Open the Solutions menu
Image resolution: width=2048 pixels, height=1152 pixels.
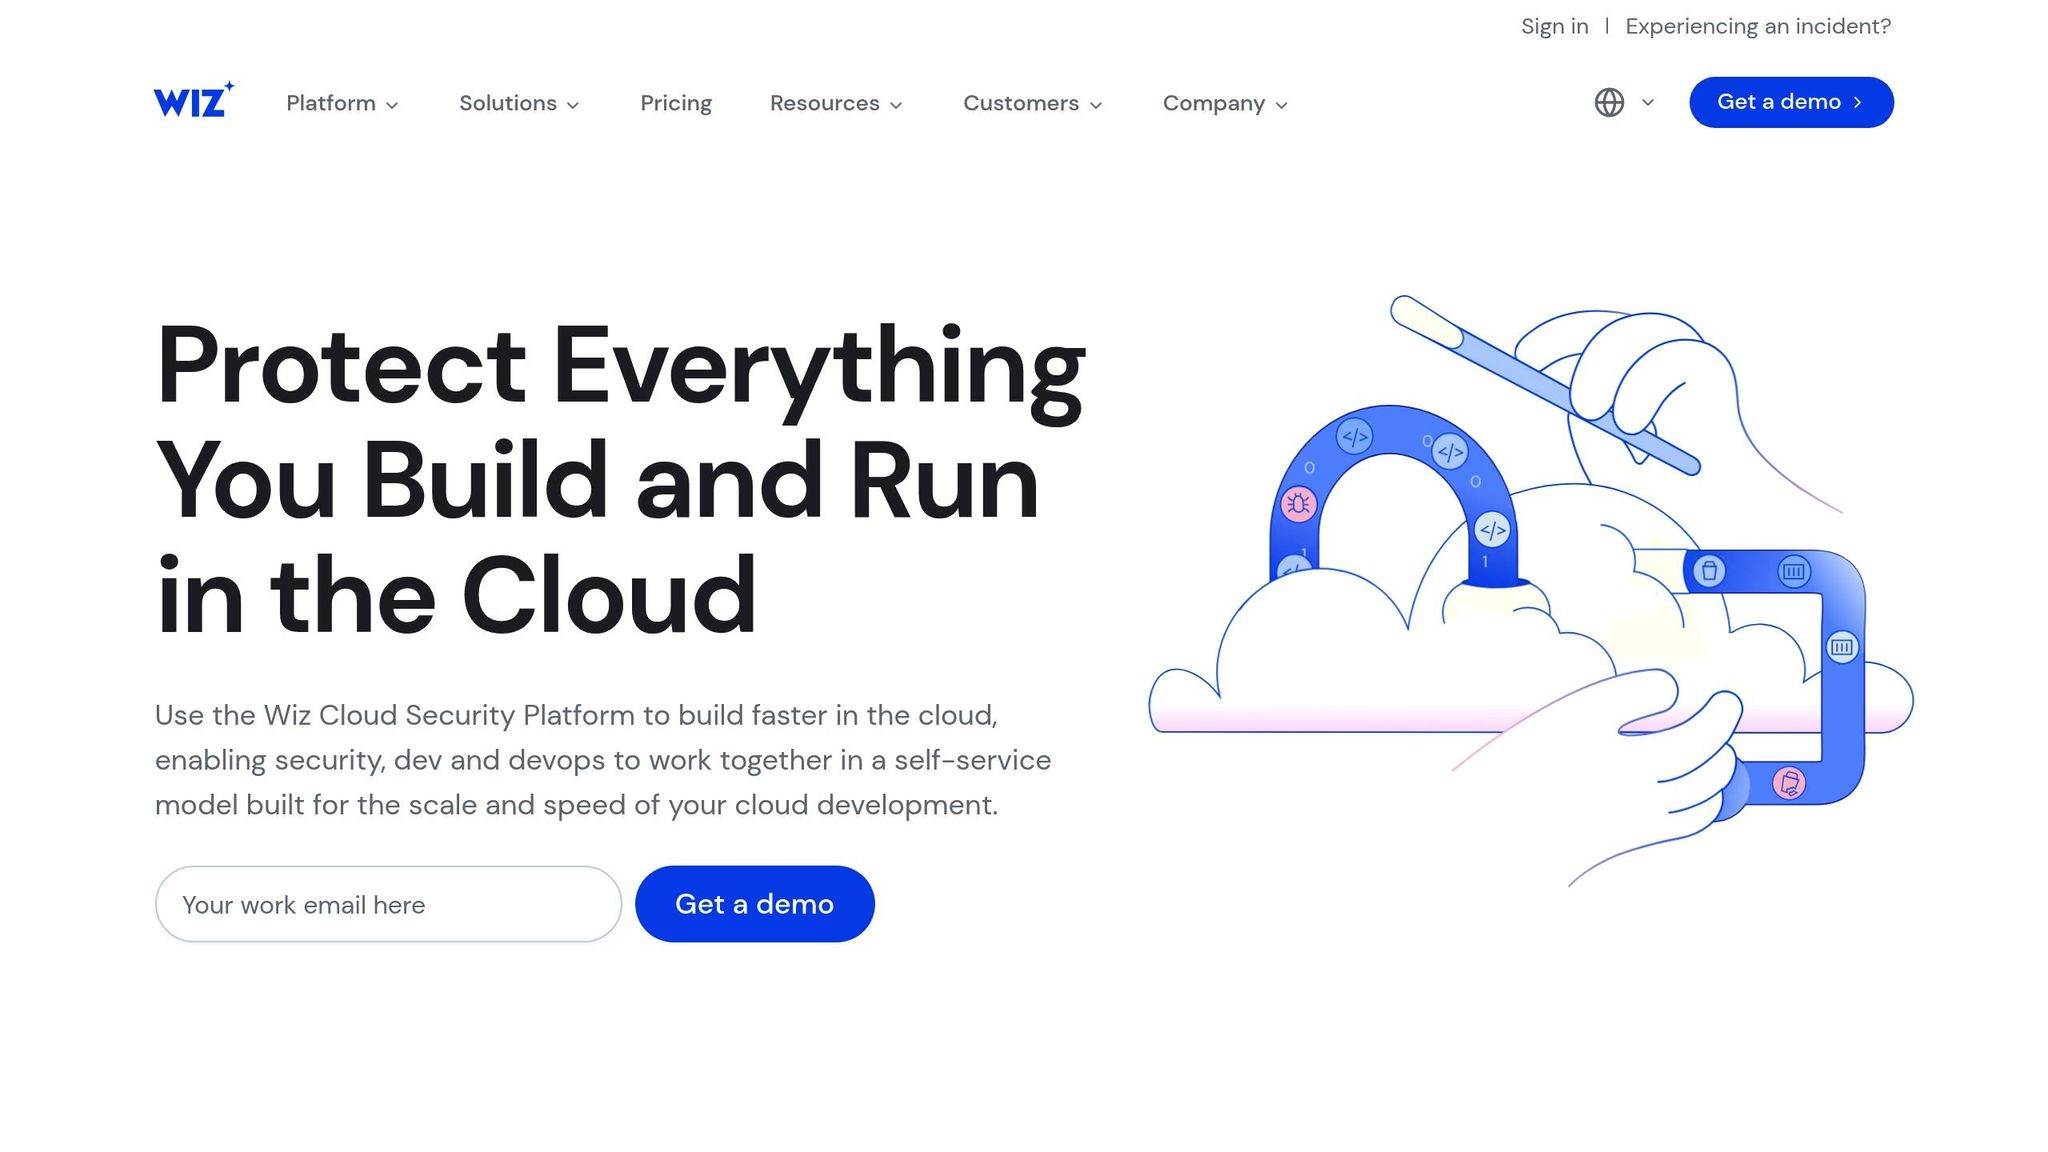click(x=519, y=103)
